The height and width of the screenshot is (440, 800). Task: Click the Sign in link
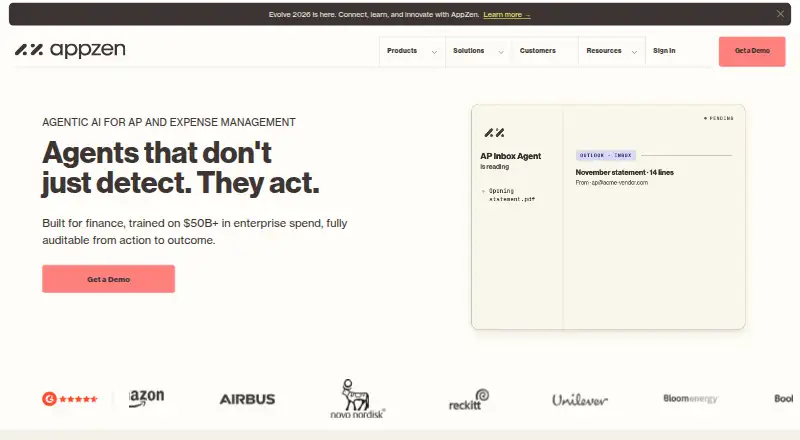(x=664, y=51)
